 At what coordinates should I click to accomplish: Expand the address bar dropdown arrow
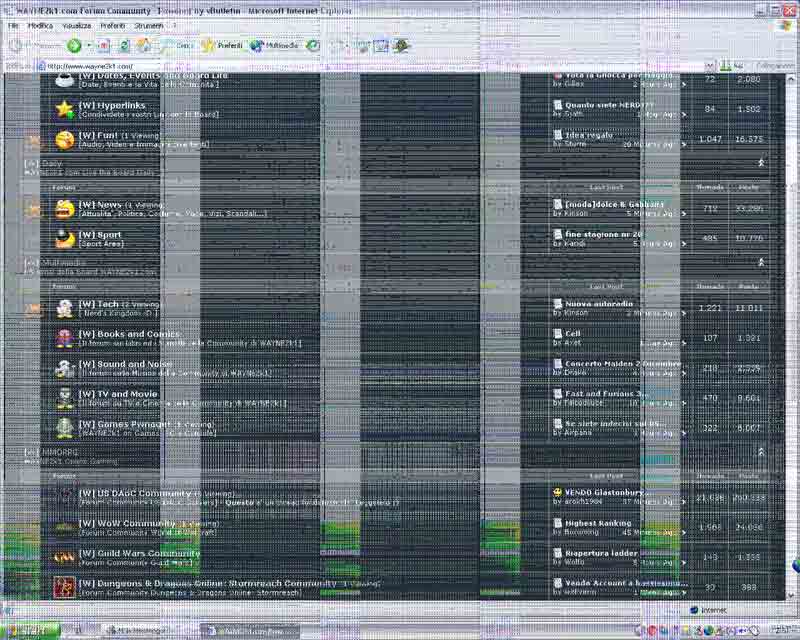pos(709,66)
